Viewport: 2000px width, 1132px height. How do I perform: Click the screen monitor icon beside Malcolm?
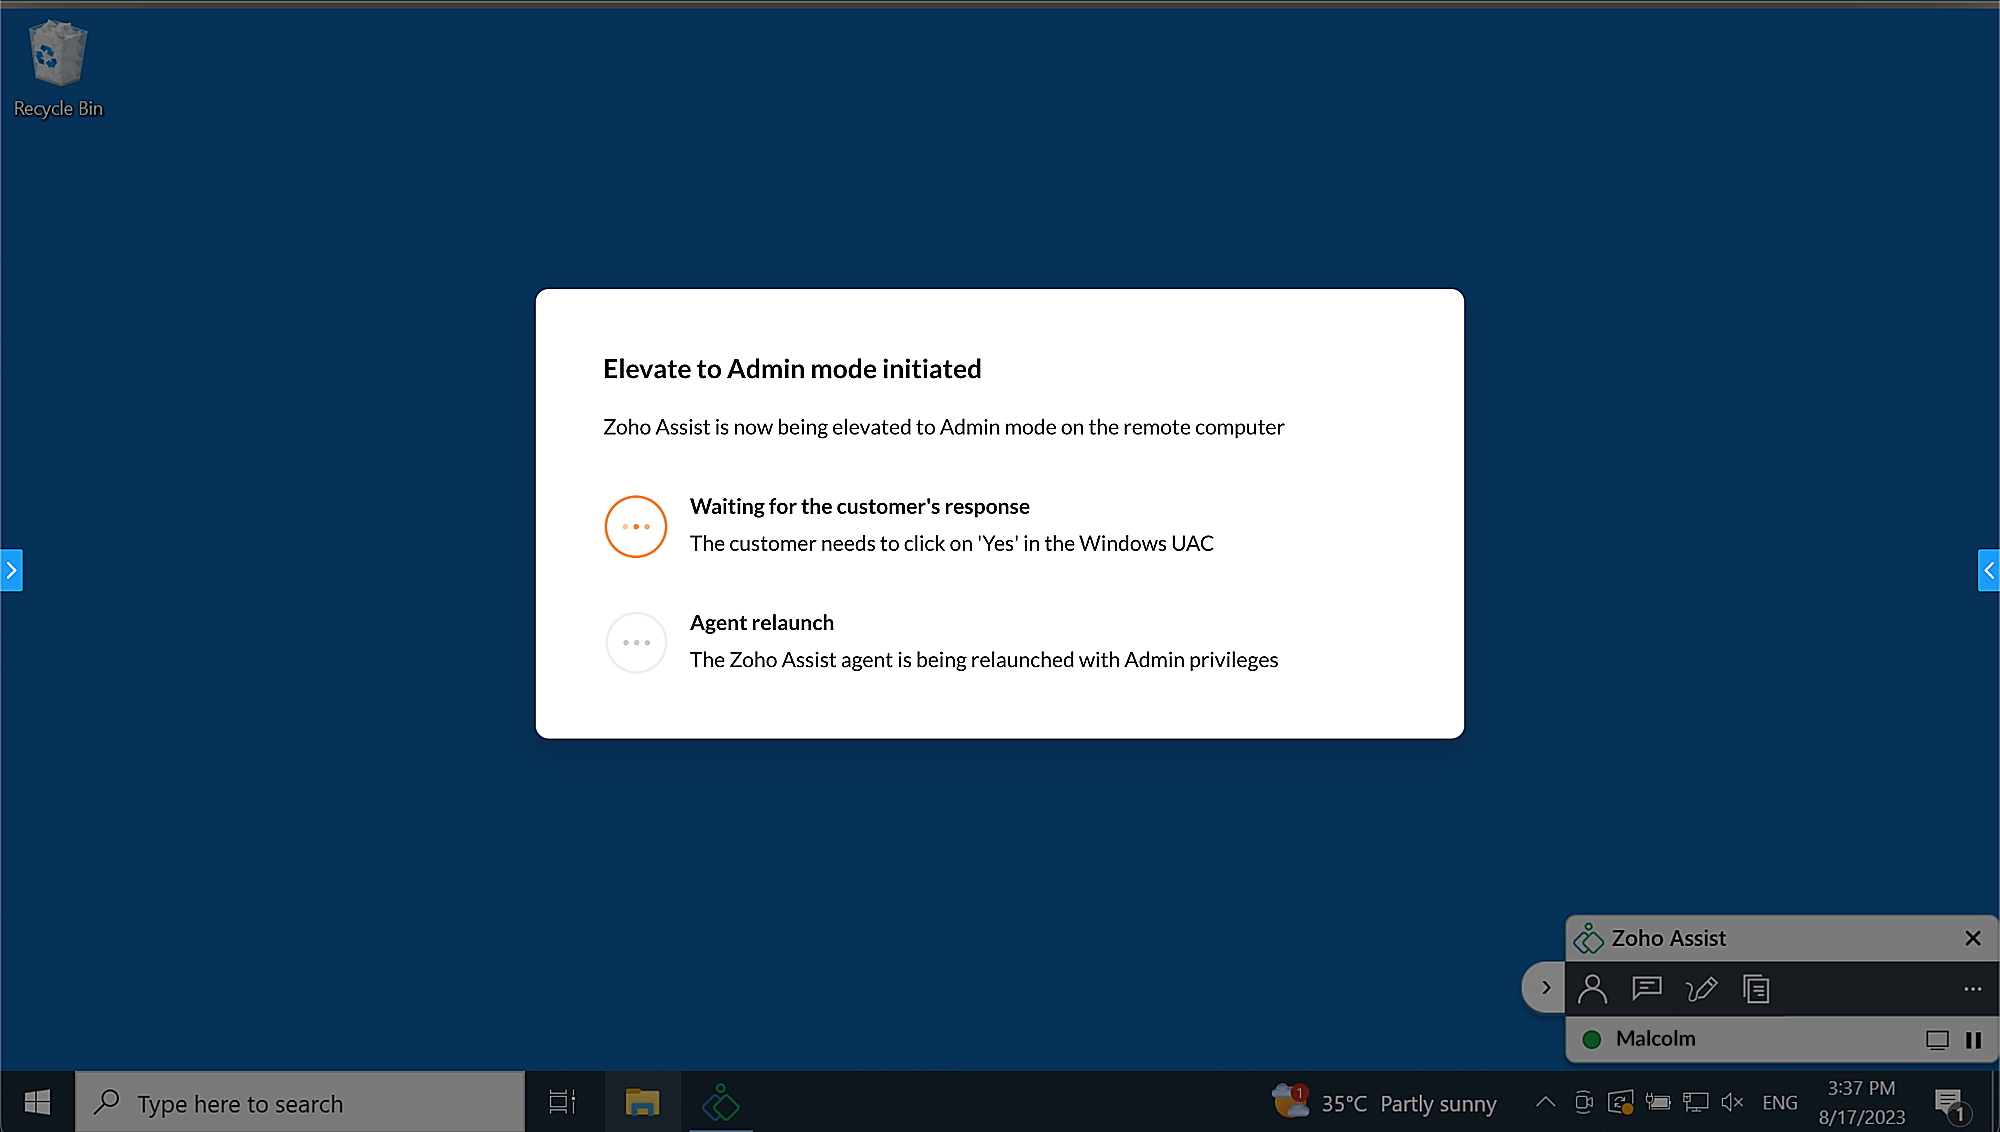[x=1937, y=1040]
